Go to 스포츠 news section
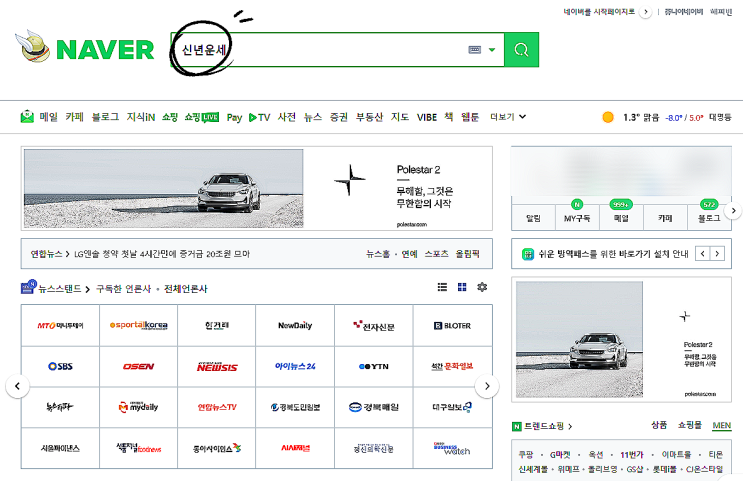Screen dimensions: 743x481 (436, 254)
